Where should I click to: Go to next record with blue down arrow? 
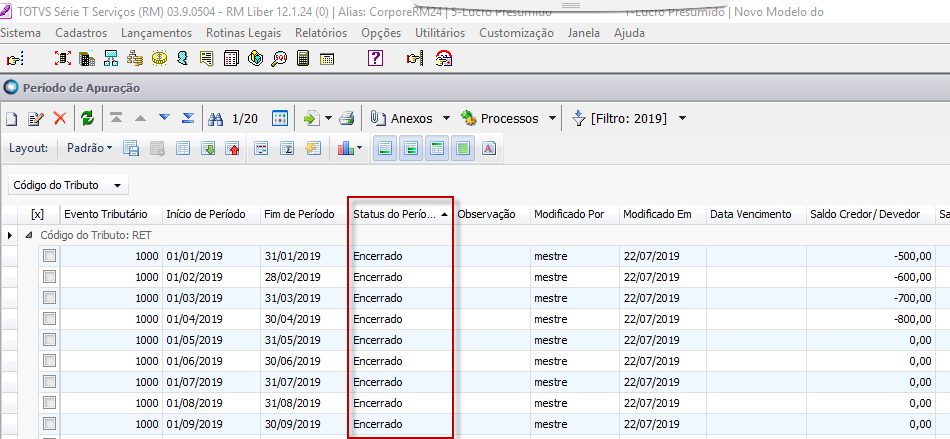pos(164,118)
